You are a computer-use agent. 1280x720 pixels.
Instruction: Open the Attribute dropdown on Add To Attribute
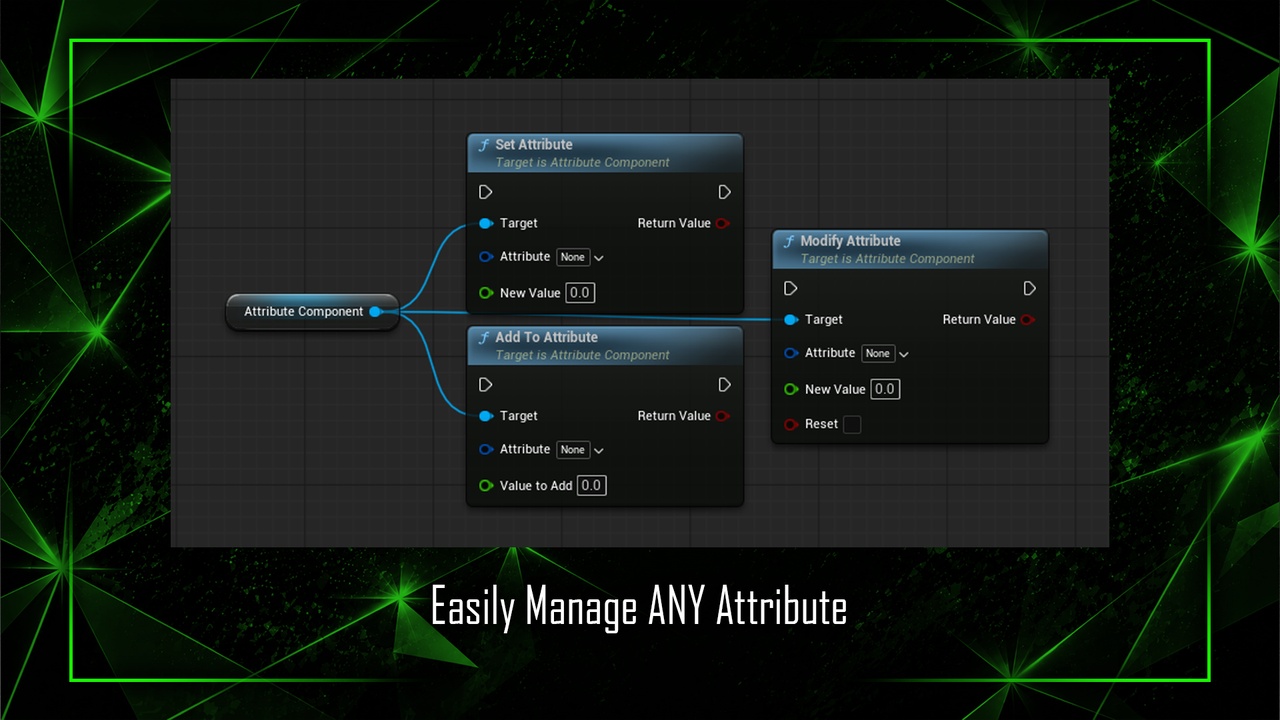click(580, 450)
